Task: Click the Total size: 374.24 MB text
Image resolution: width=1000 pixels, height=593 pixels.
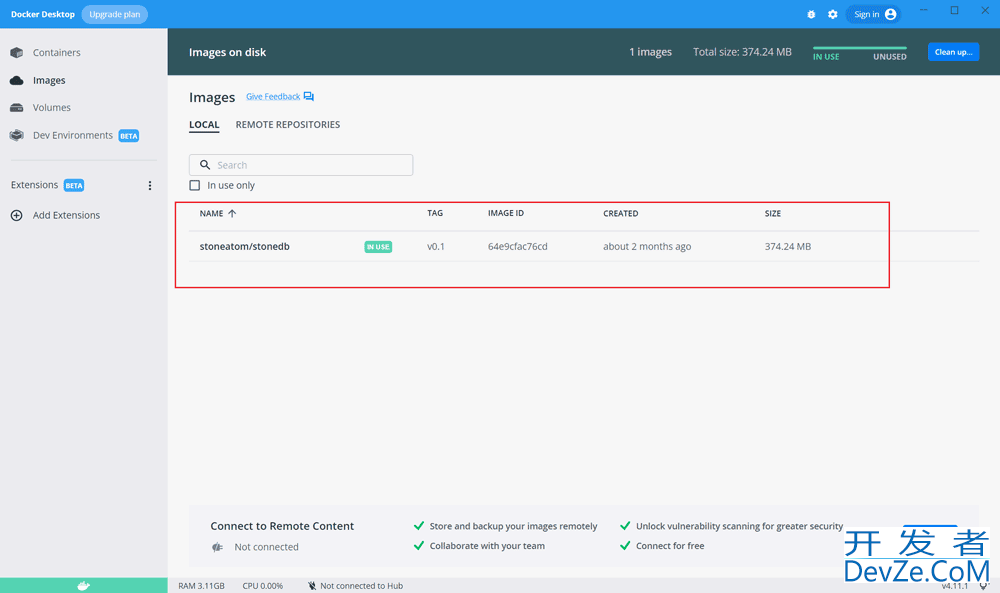Action: (742, 52)
